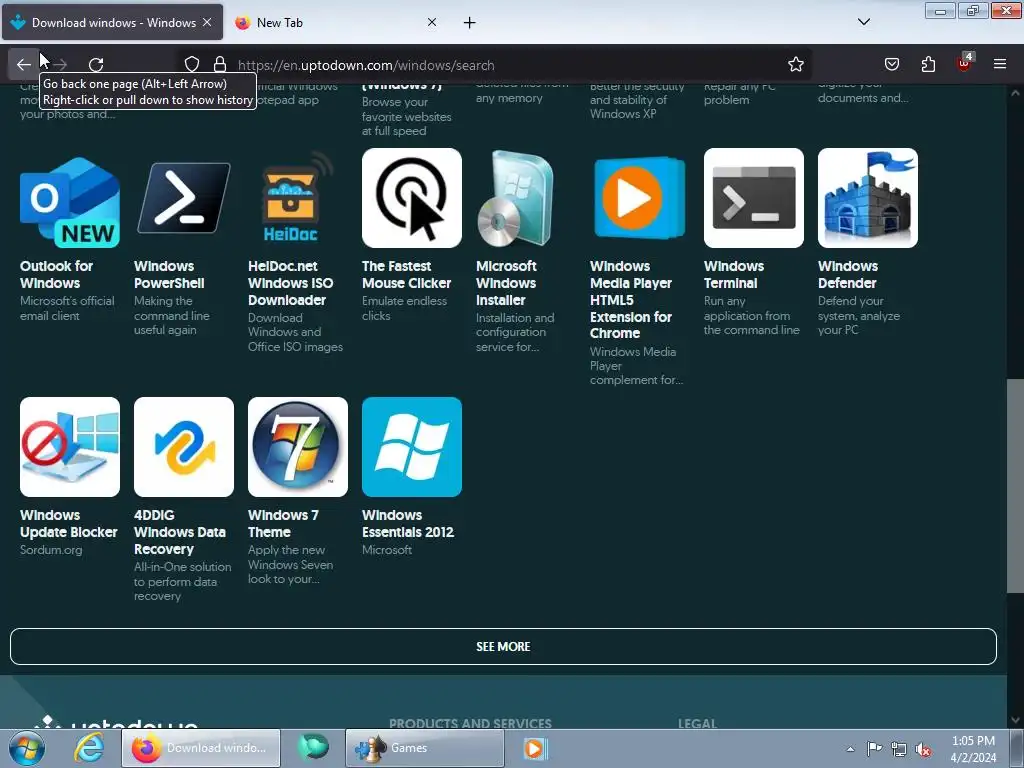
Task: Open the tracking protection shield icon
Action: tap(191, 64)
